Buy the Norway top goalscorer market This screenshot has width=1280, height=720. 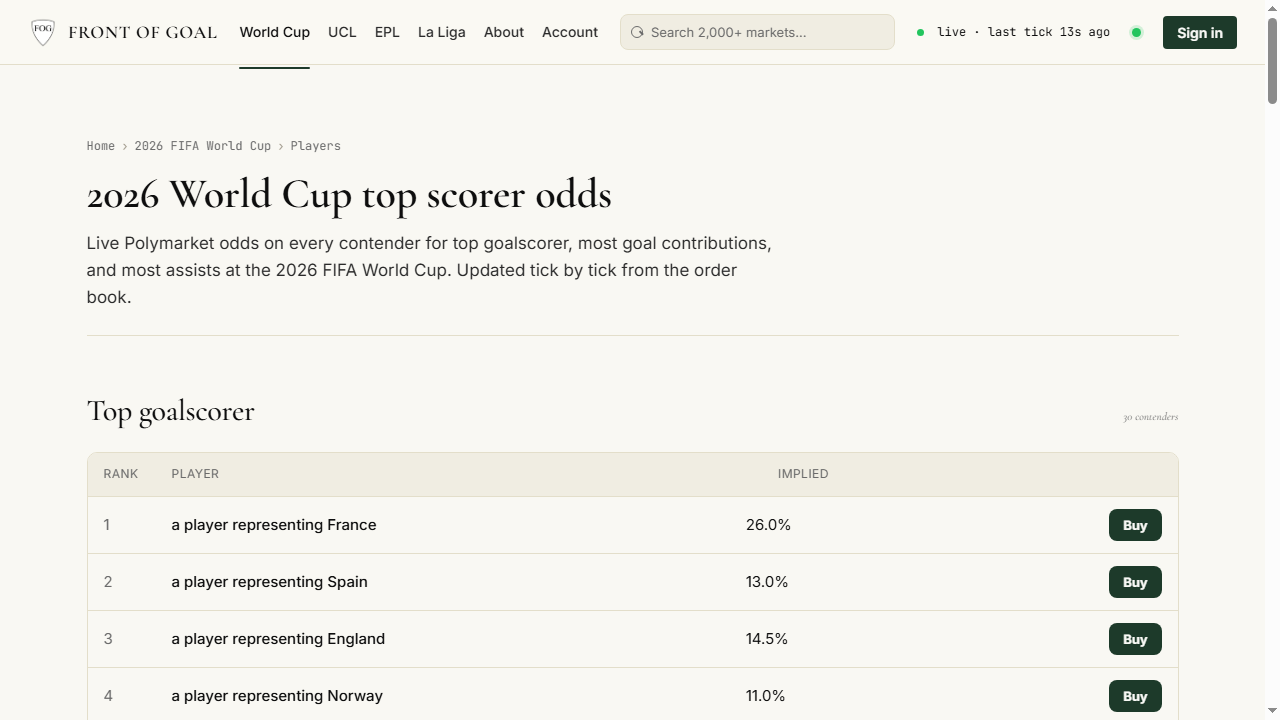tap(1135, 696)
